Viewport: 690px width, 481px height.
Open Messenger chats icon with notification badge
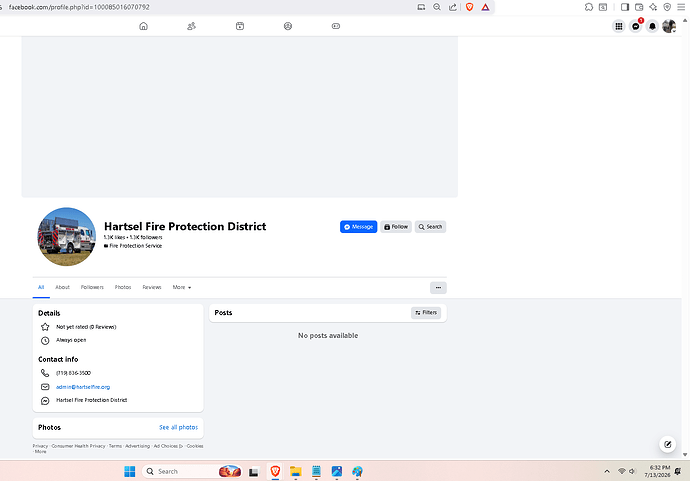pyautogui.click(x=635, y=26)
